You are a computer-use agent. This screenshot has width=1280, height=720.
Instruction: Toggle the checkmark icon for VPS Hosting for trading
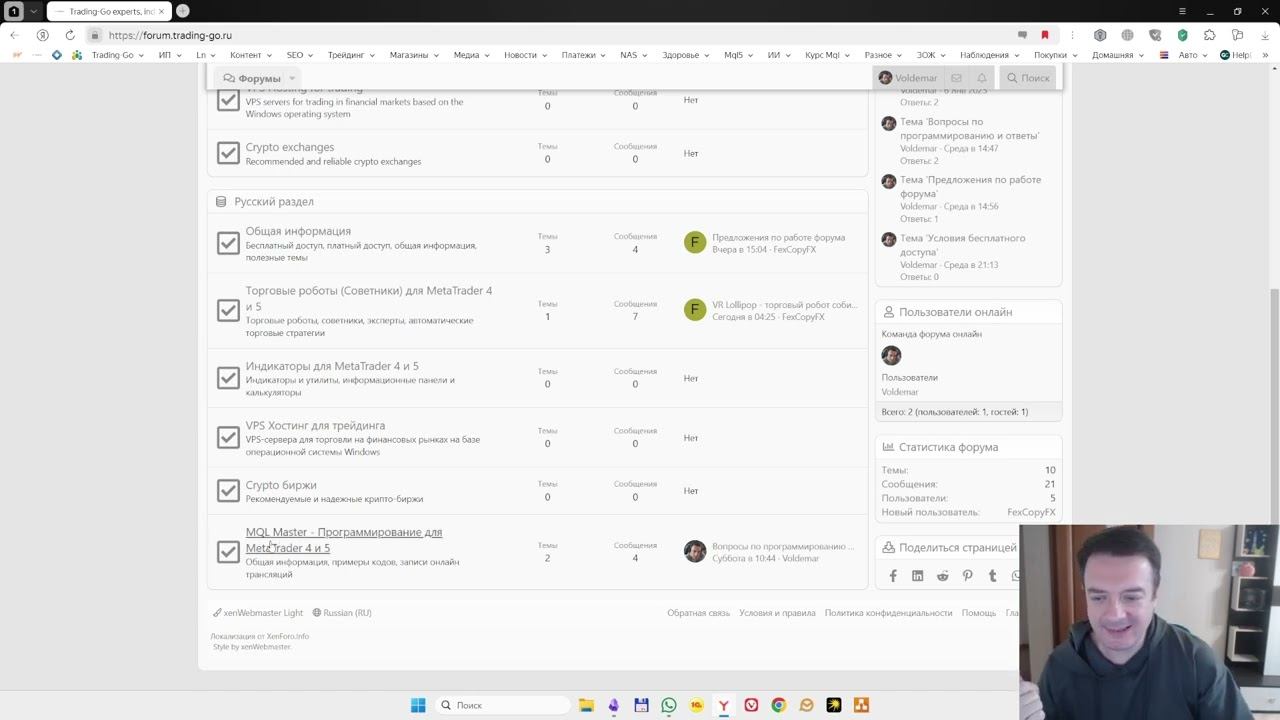click(228, 100)
